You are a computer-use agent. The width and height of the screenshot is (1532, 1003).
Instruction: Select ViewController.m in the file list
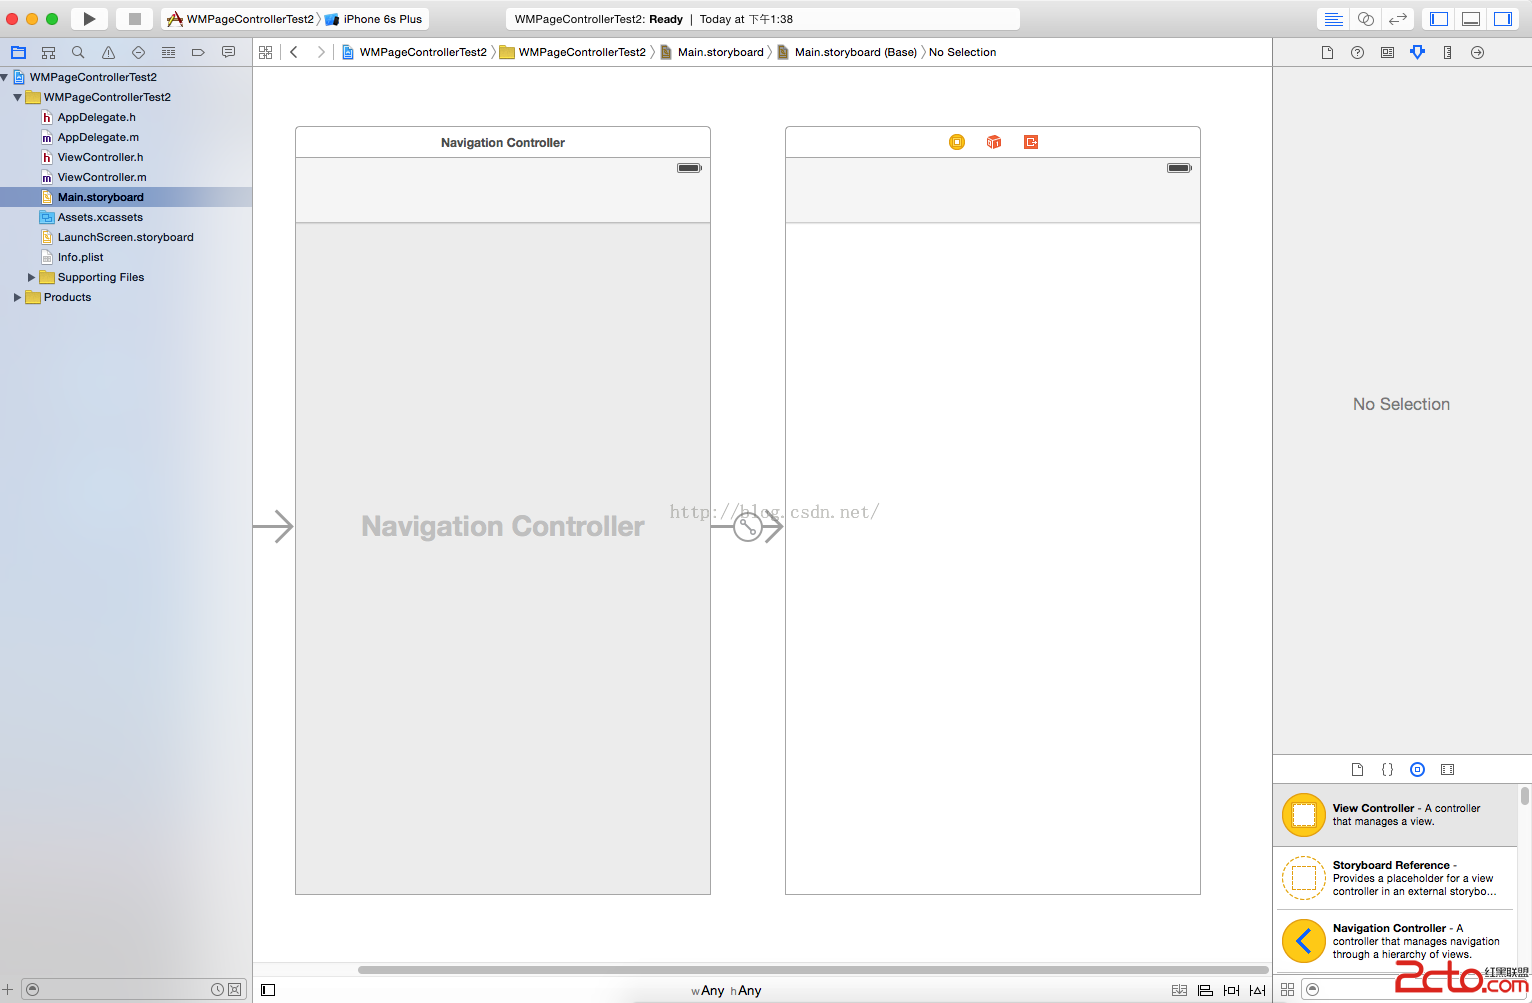coord(101,177)
